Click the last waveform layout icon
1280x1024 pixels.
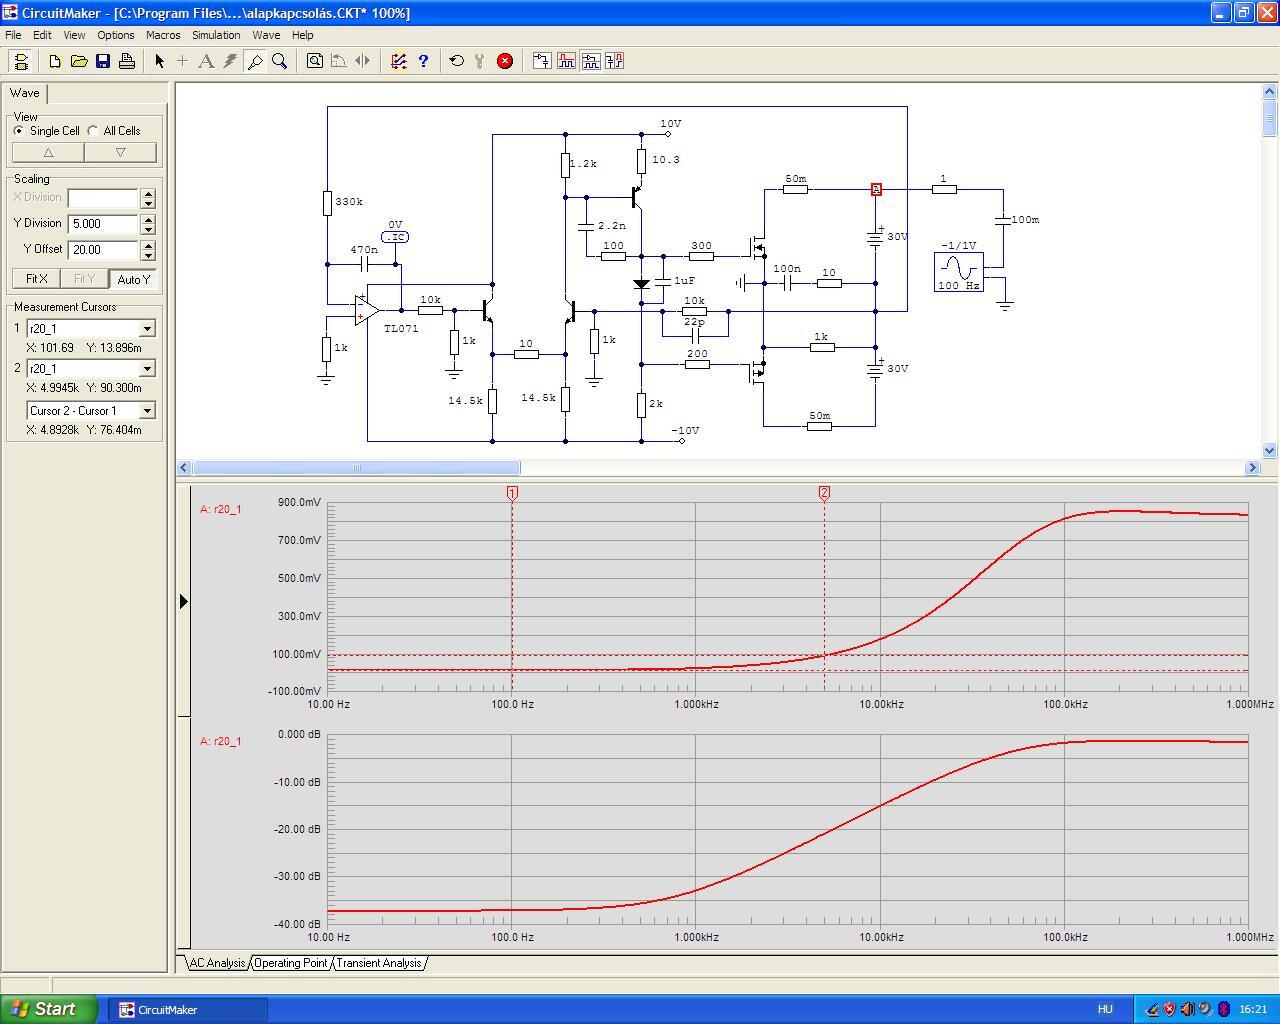pyautogui.click(x=614, y=61)
